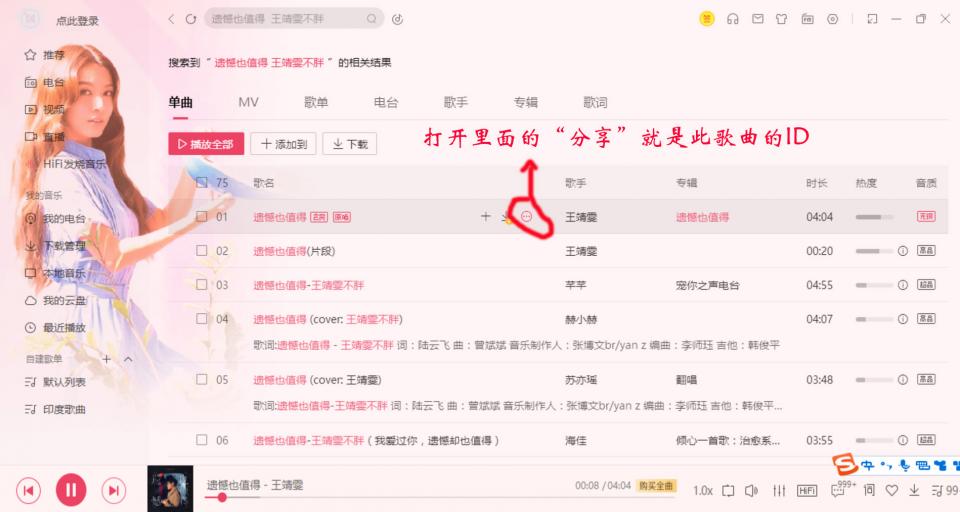Click the volume speaker icon
960x512 pixels.
[x=751, y=491]
